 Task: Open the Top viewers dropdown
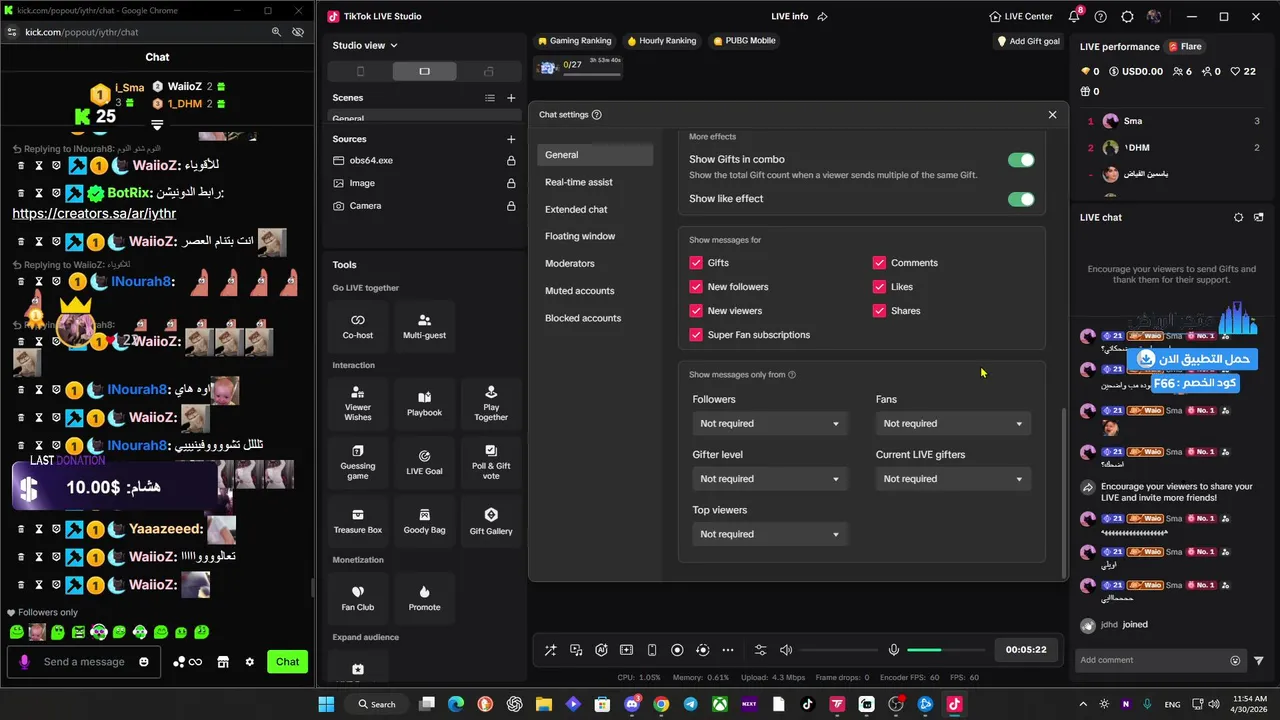click(x=769, y=534)
